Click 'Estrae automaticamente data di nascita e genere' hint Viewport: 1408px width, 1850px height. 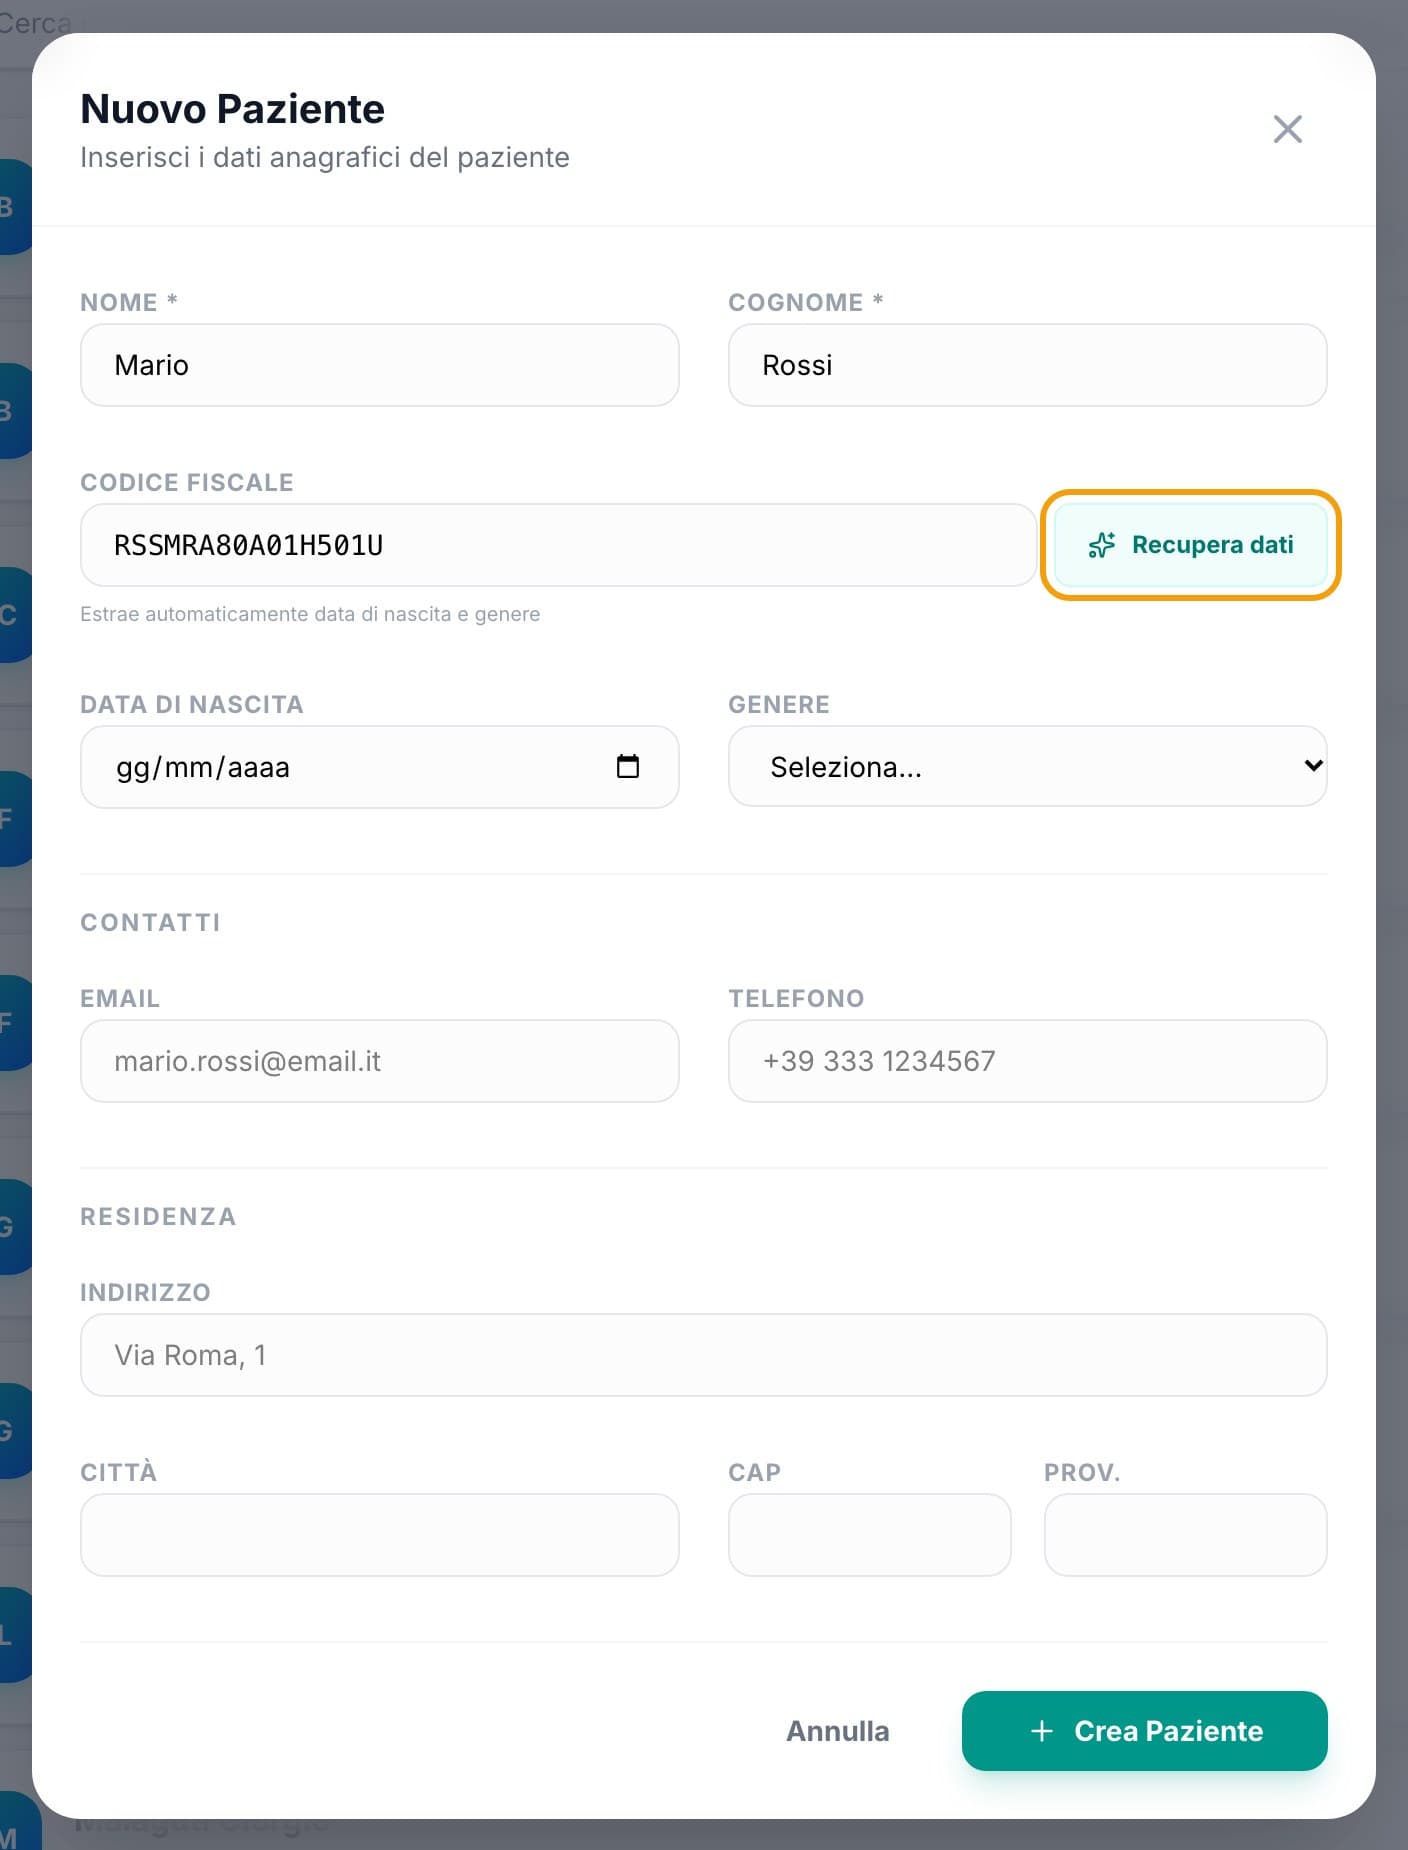(x=310, y=614)
